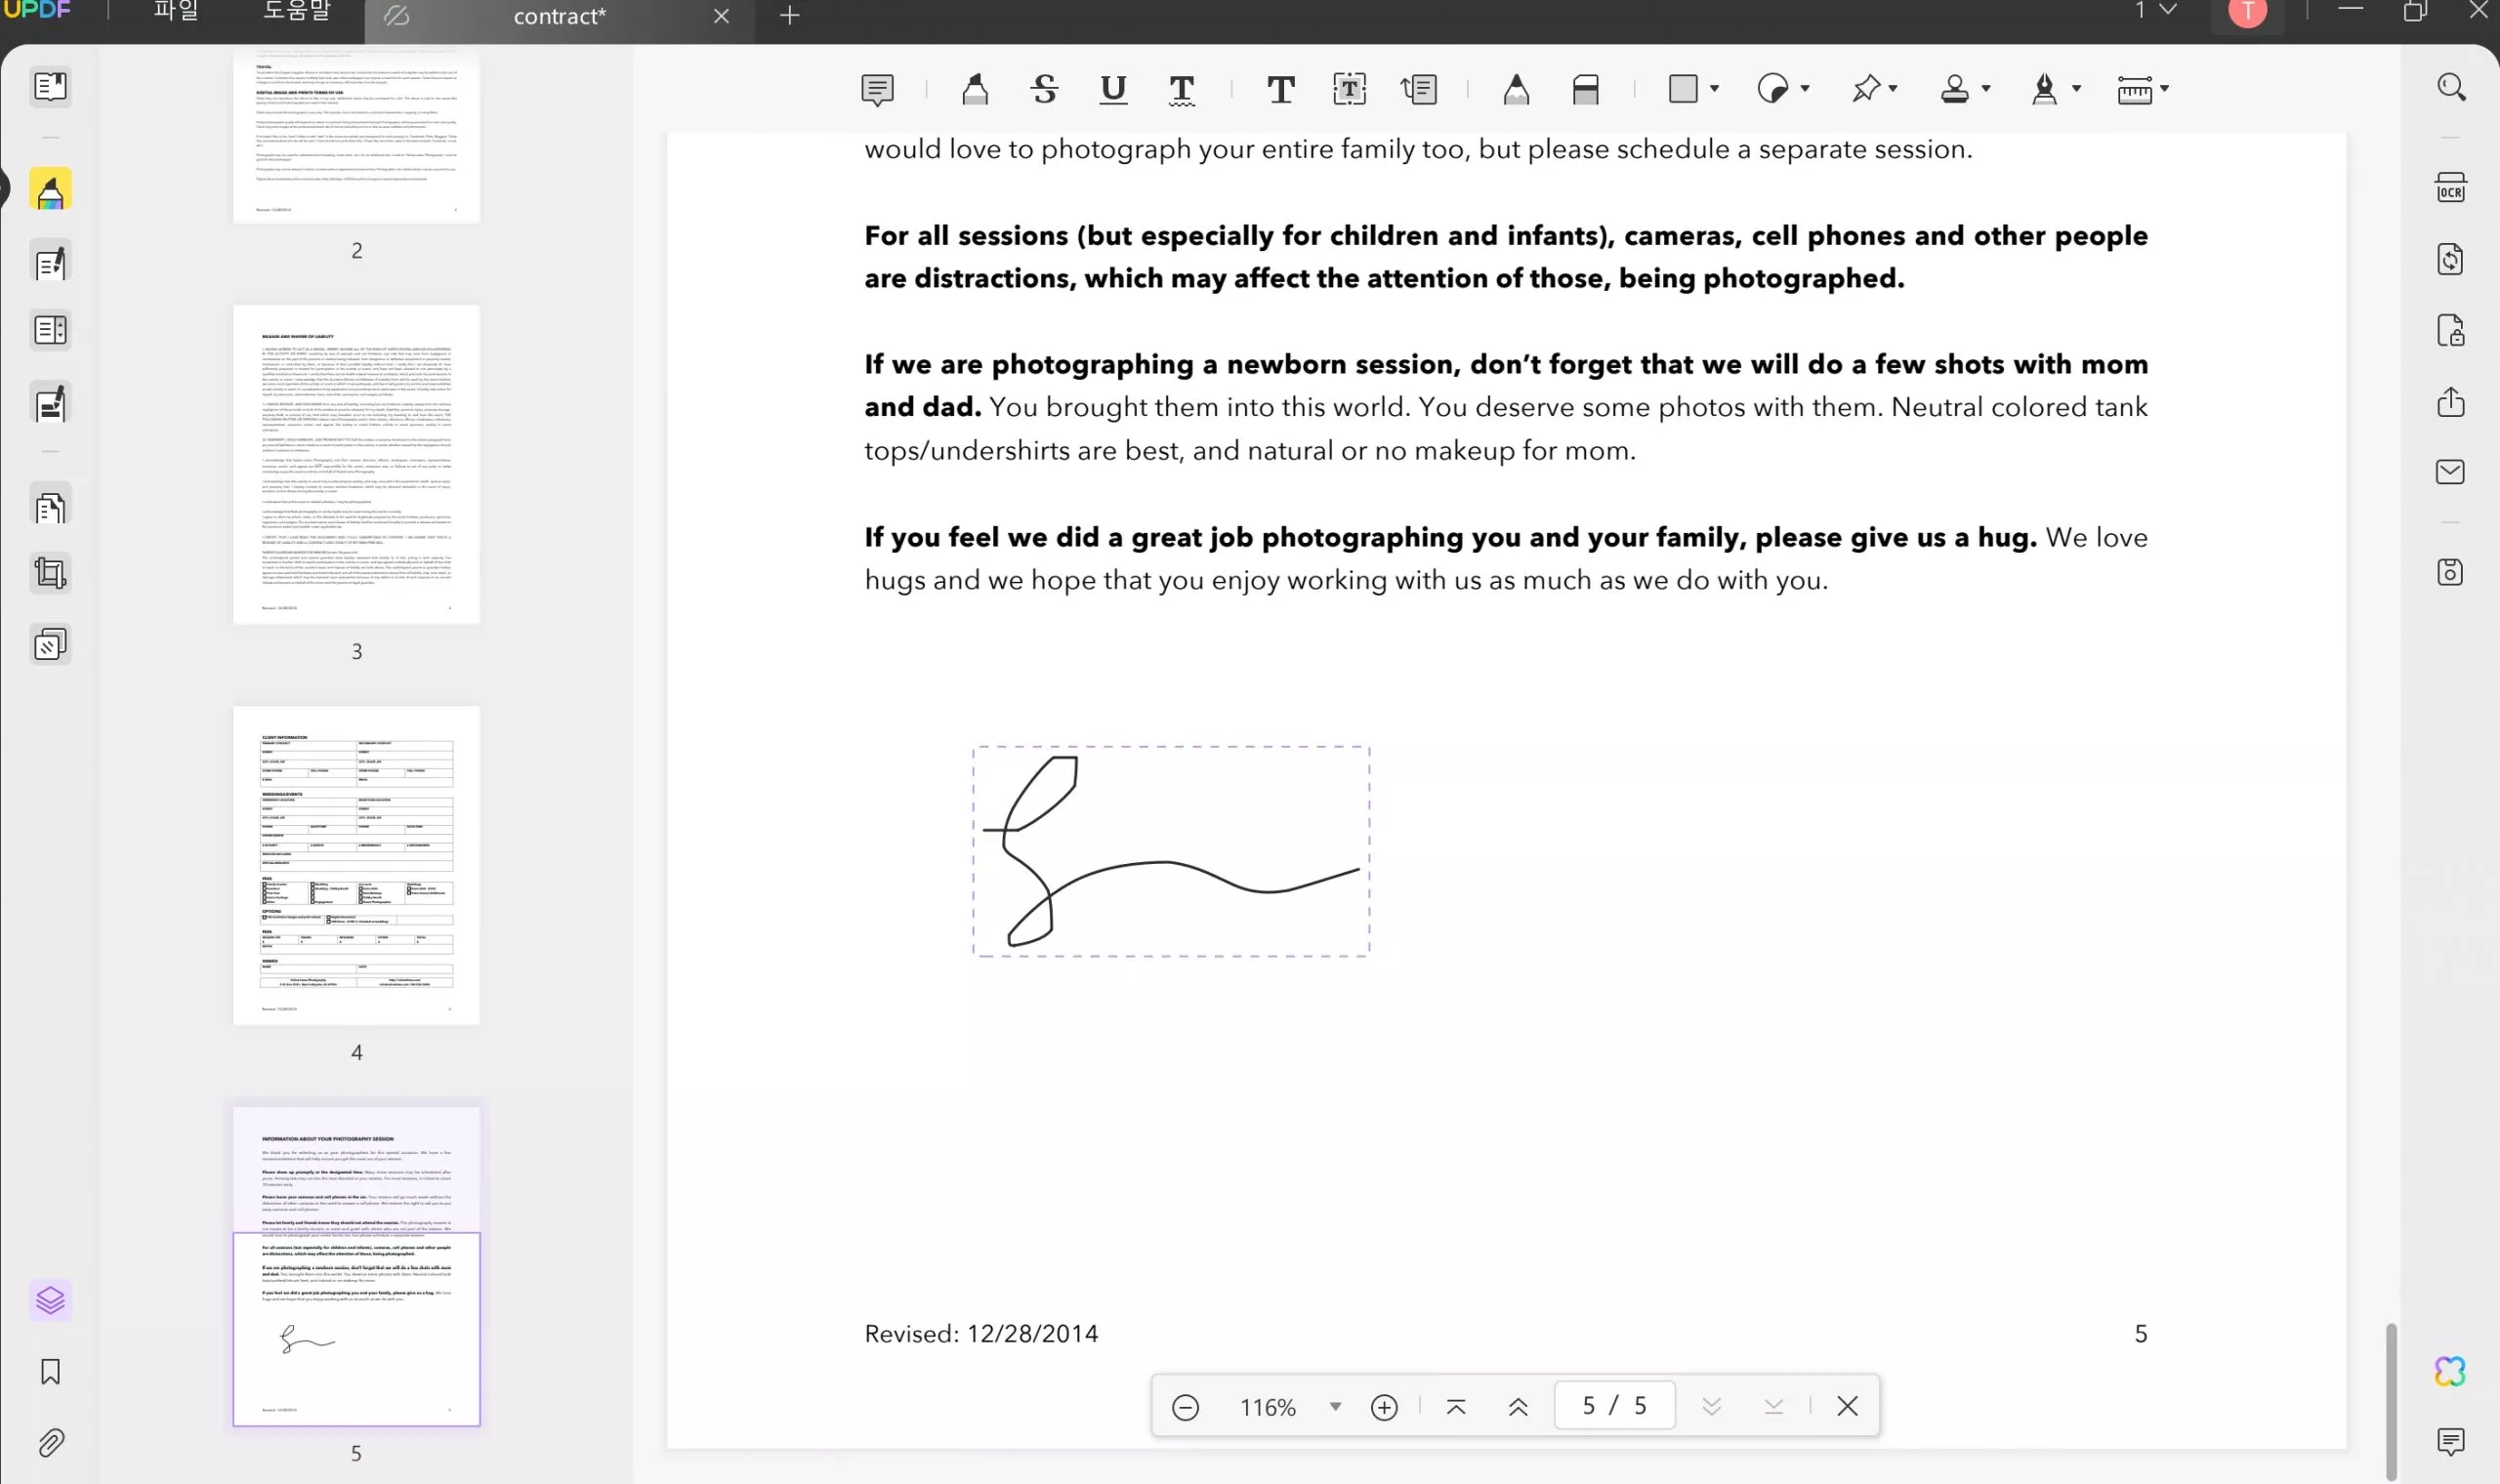This screenshot has height=1484, width=2500.
Task: Select the text callout tool
Action: (x=1419, y=90)
